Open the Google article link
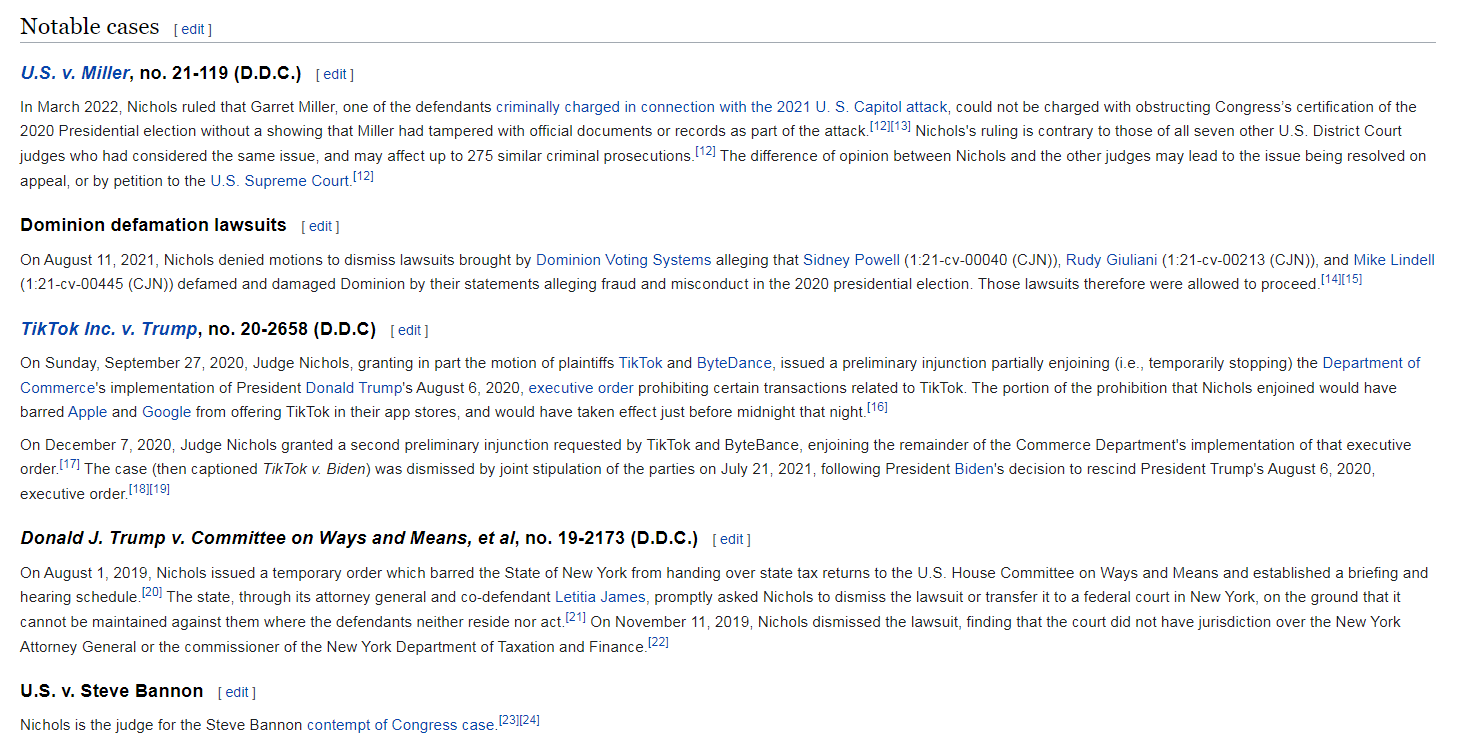Screen dimensions: 1458x739 (x=166, y=412)
